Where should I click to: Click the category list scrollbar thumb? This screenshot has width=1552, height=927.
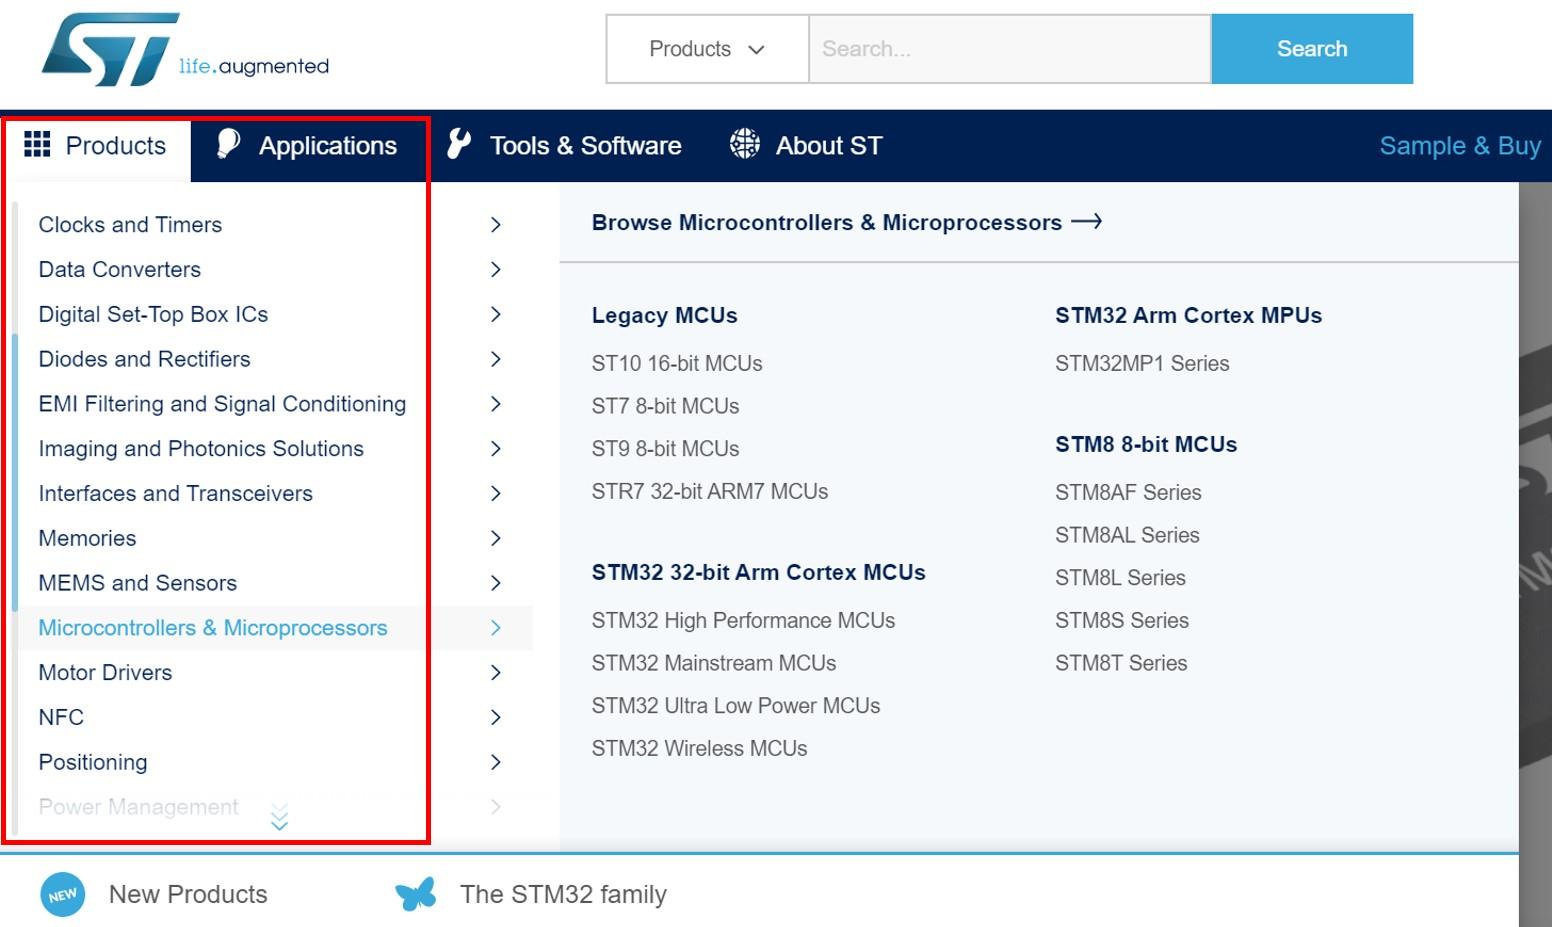pos(15,472)
